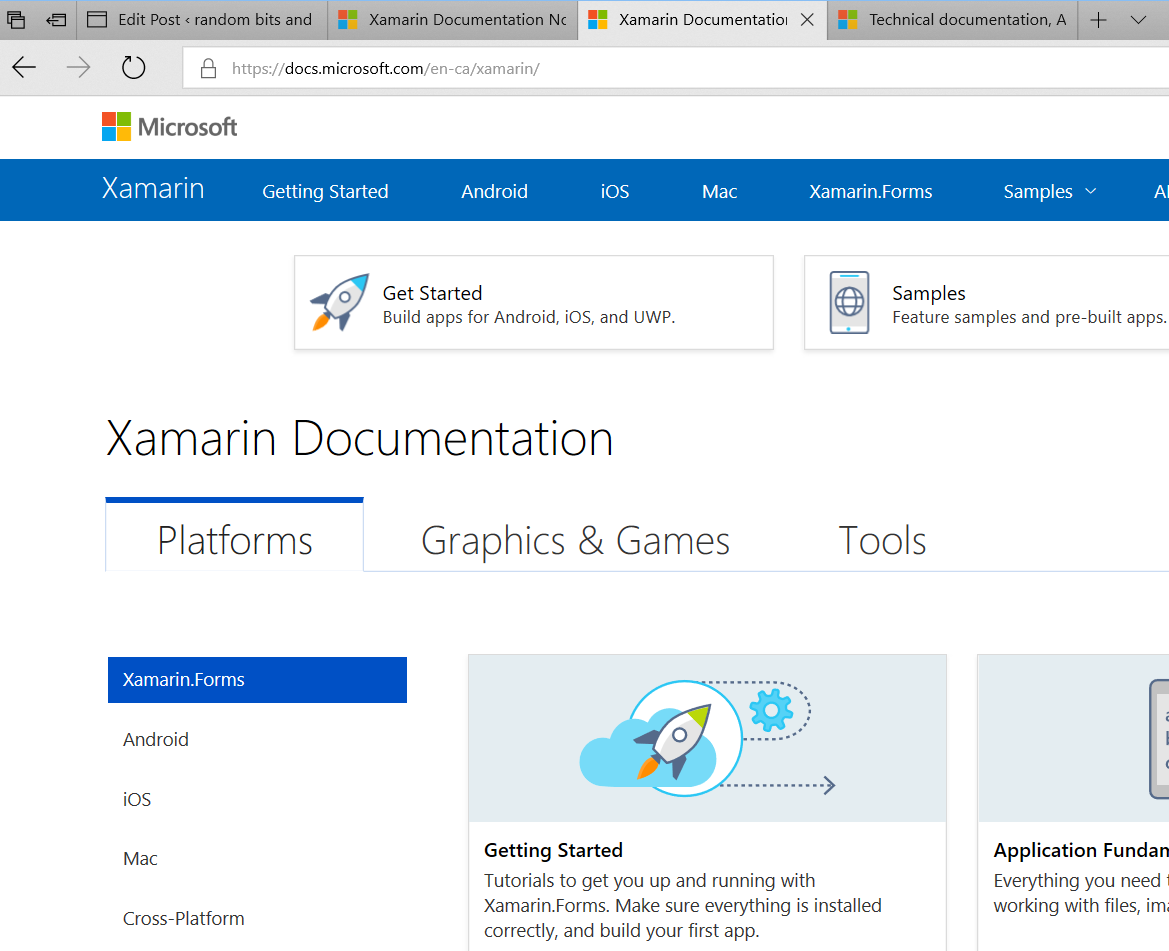
Task: Open Xamarin.Forms in the blue navbar
Action: [x=870, y=191]
